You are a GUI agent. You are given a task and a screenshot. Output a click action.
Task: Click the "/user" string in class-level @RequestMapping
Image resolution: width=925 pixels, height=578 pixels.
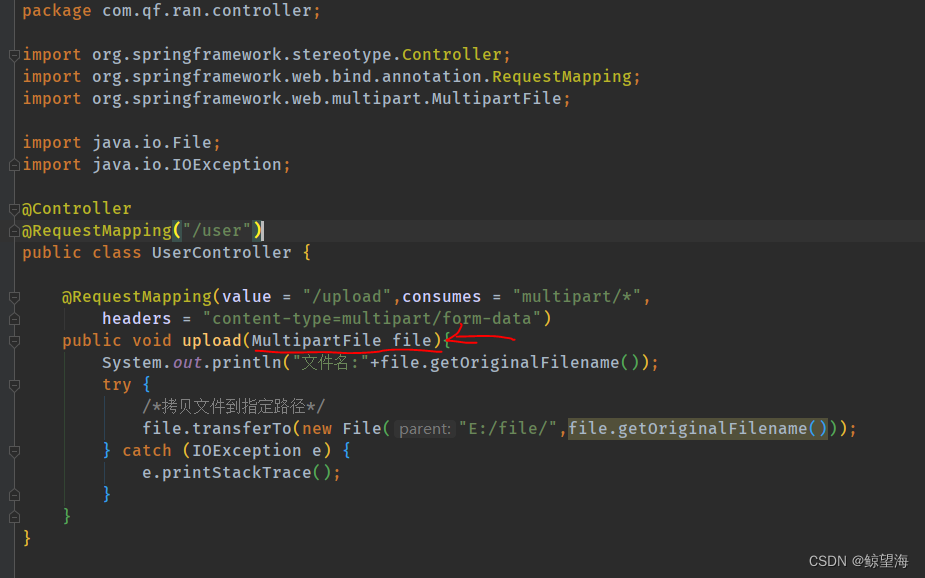[217, 231]
